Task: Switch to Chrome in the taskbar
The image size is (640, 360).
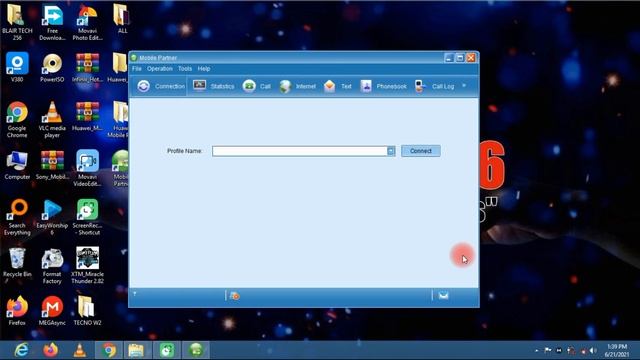Action: pyautogui.click(x=109, y=350)
